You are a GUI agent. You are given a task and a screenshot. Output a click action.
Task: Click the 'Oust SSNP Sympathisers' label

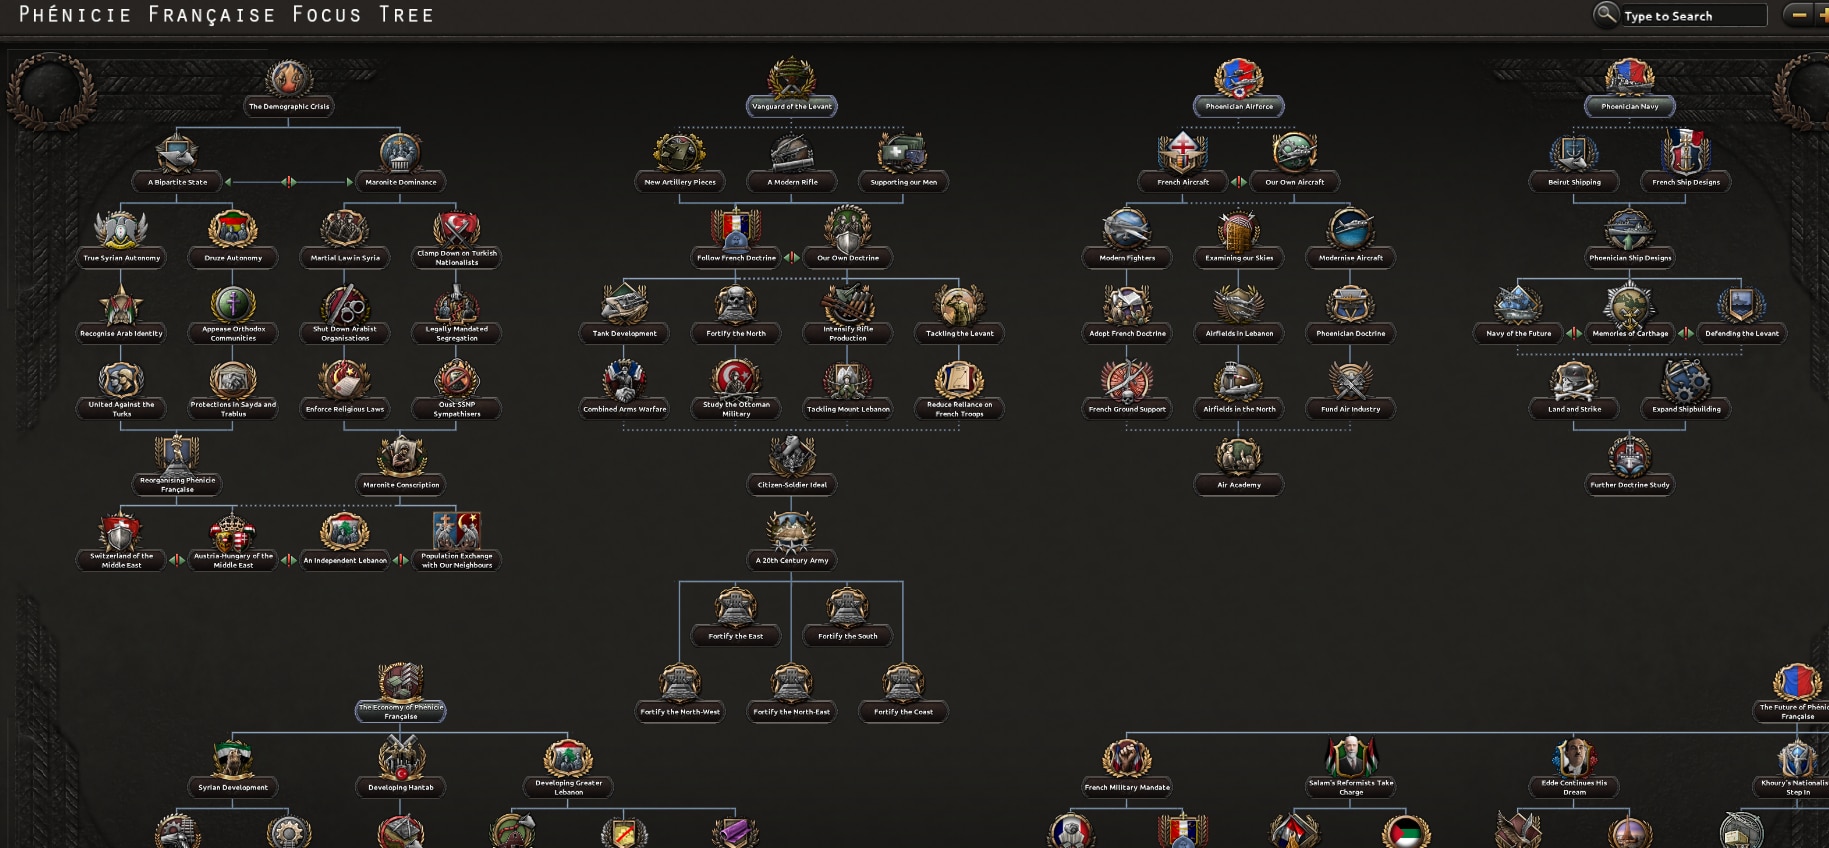click(x=457, y=409)
